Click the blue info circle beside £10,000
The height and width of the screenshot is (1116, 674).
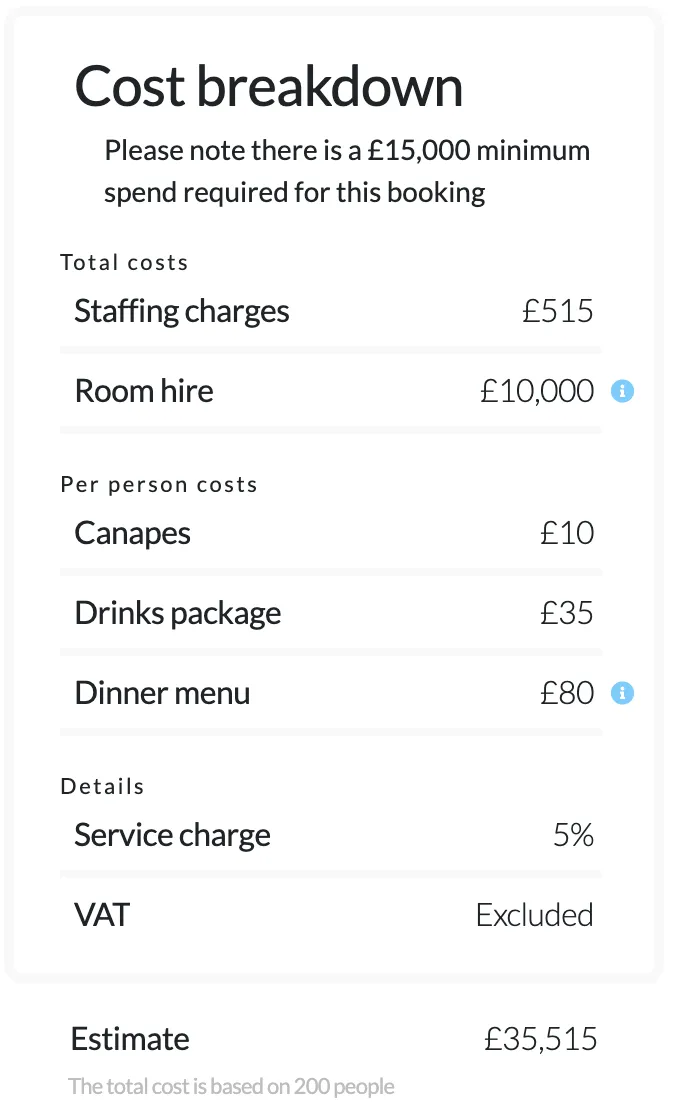click(x=622, y=391)
